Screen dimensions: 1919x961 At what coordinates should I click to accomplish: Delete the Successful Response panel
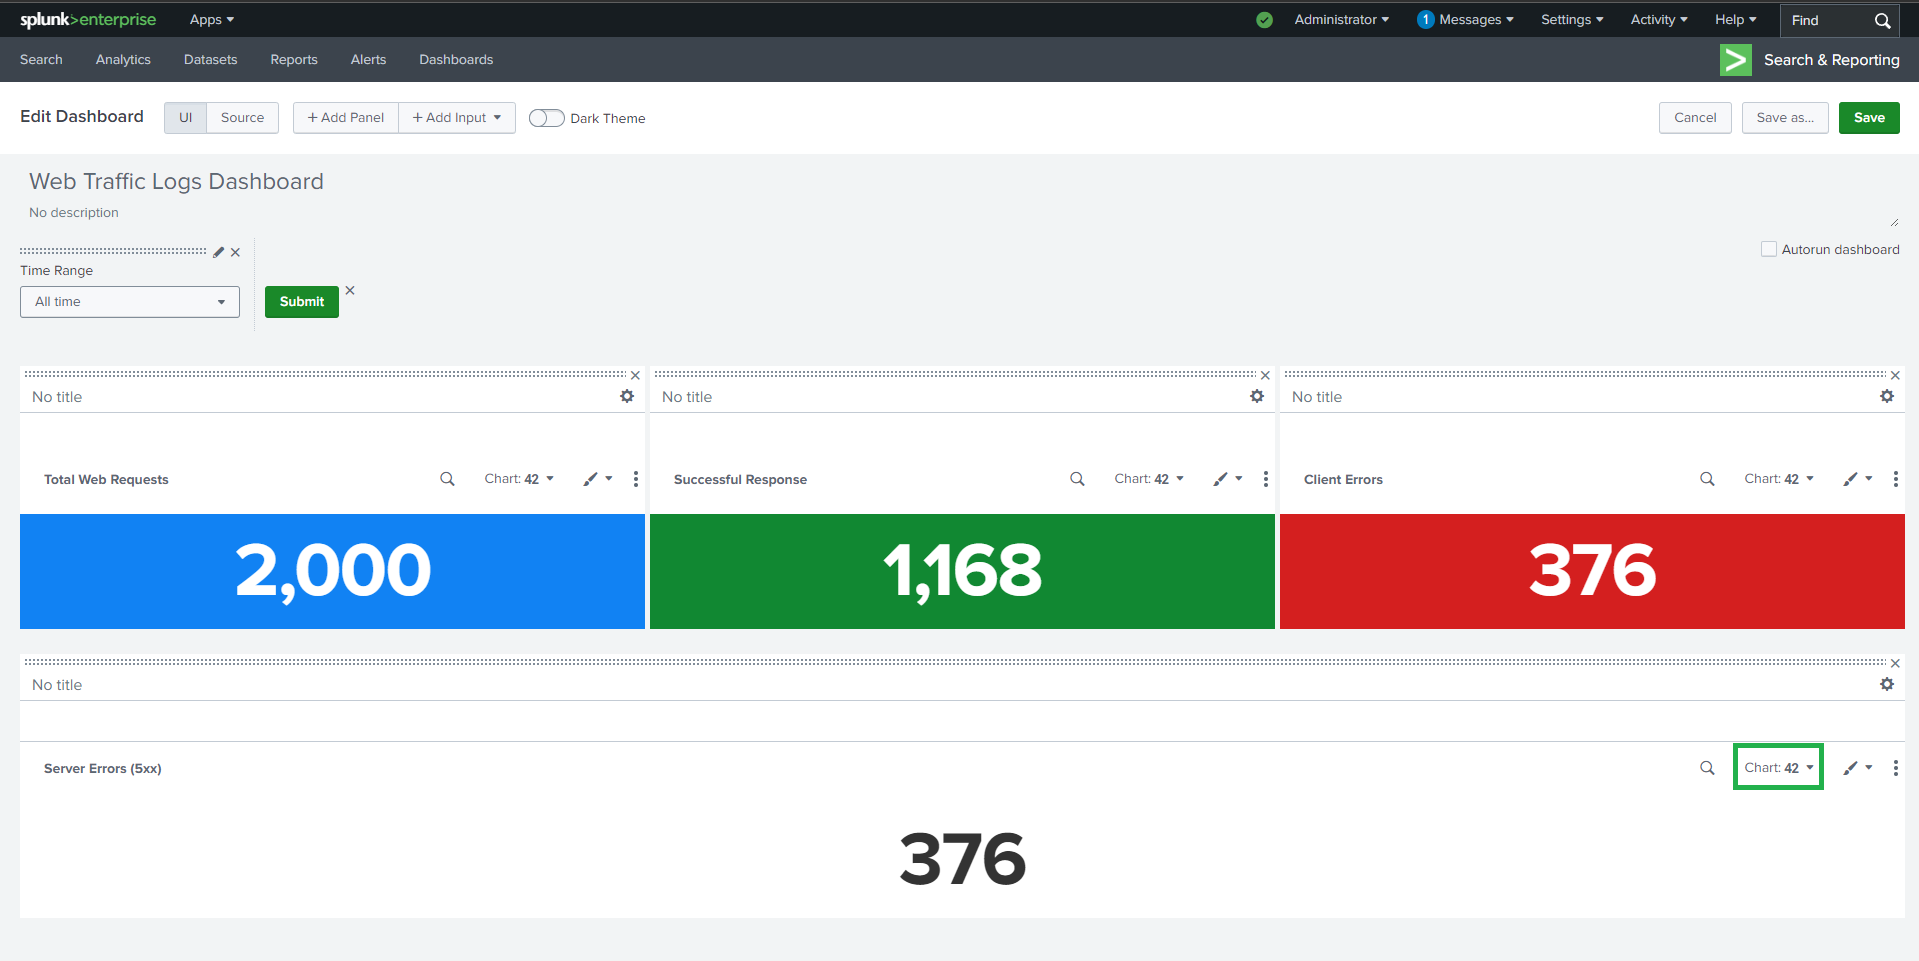coord(1265,376)
